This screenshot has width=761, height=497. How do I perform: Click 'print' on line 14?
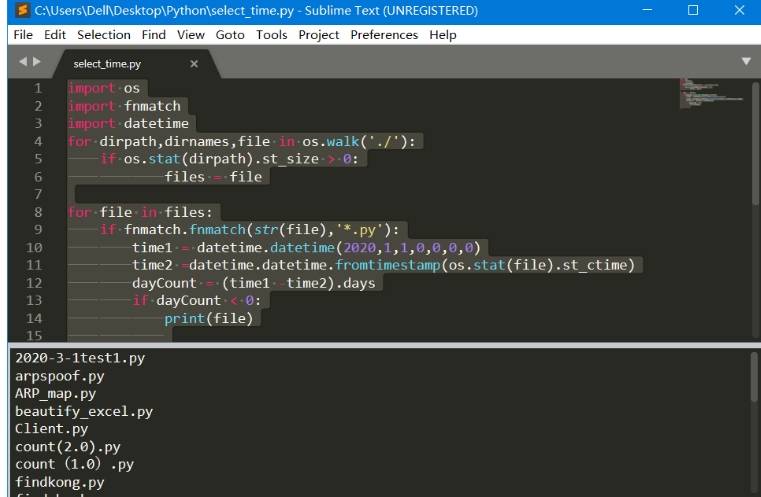(x=185, y=318)
